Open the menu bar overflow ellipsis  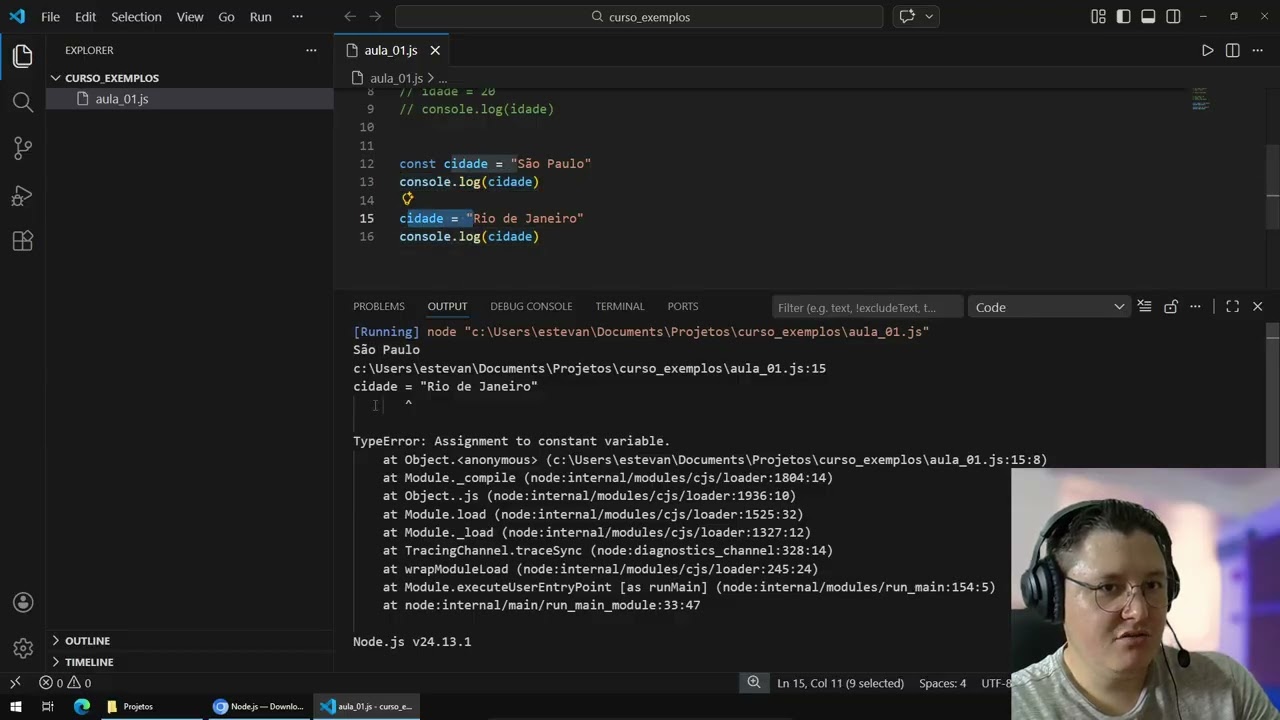point(297,17)
